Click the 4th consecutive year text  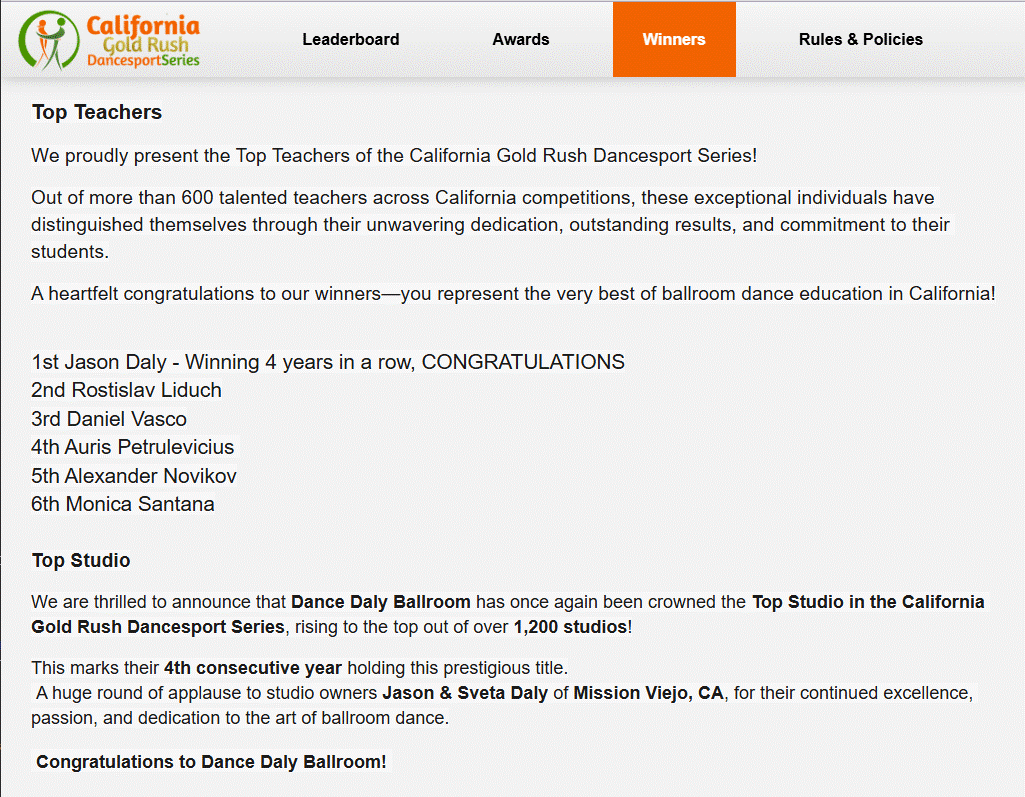253,667
